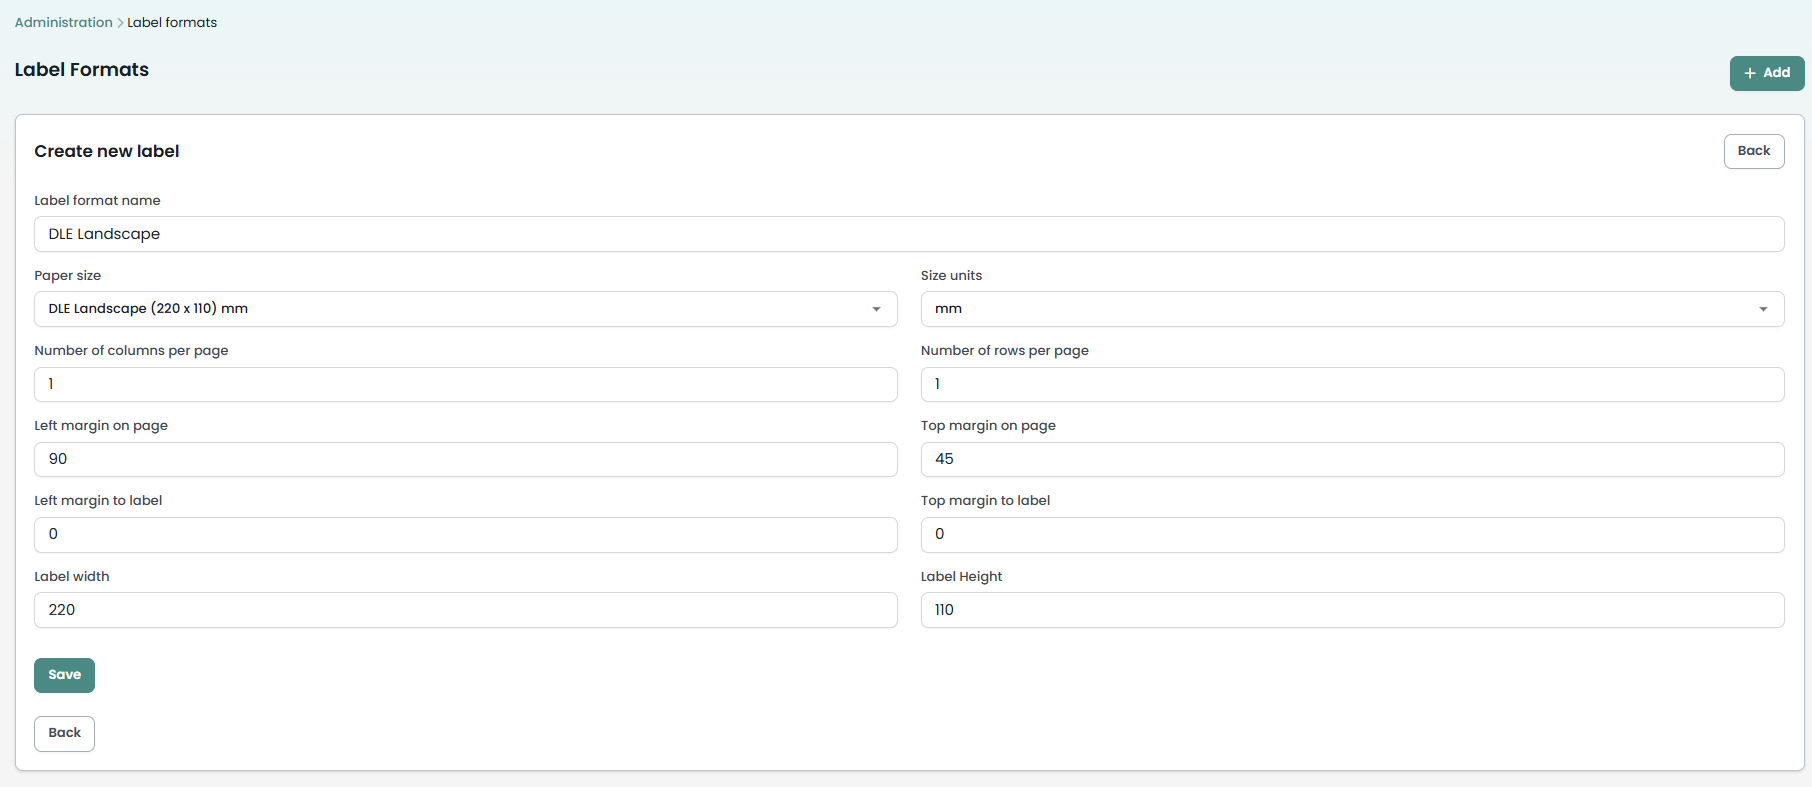Screen dimensions: 1812x787
Task: Edit the Label format name field
Action: pyautogui.click(x=909, y=234)
